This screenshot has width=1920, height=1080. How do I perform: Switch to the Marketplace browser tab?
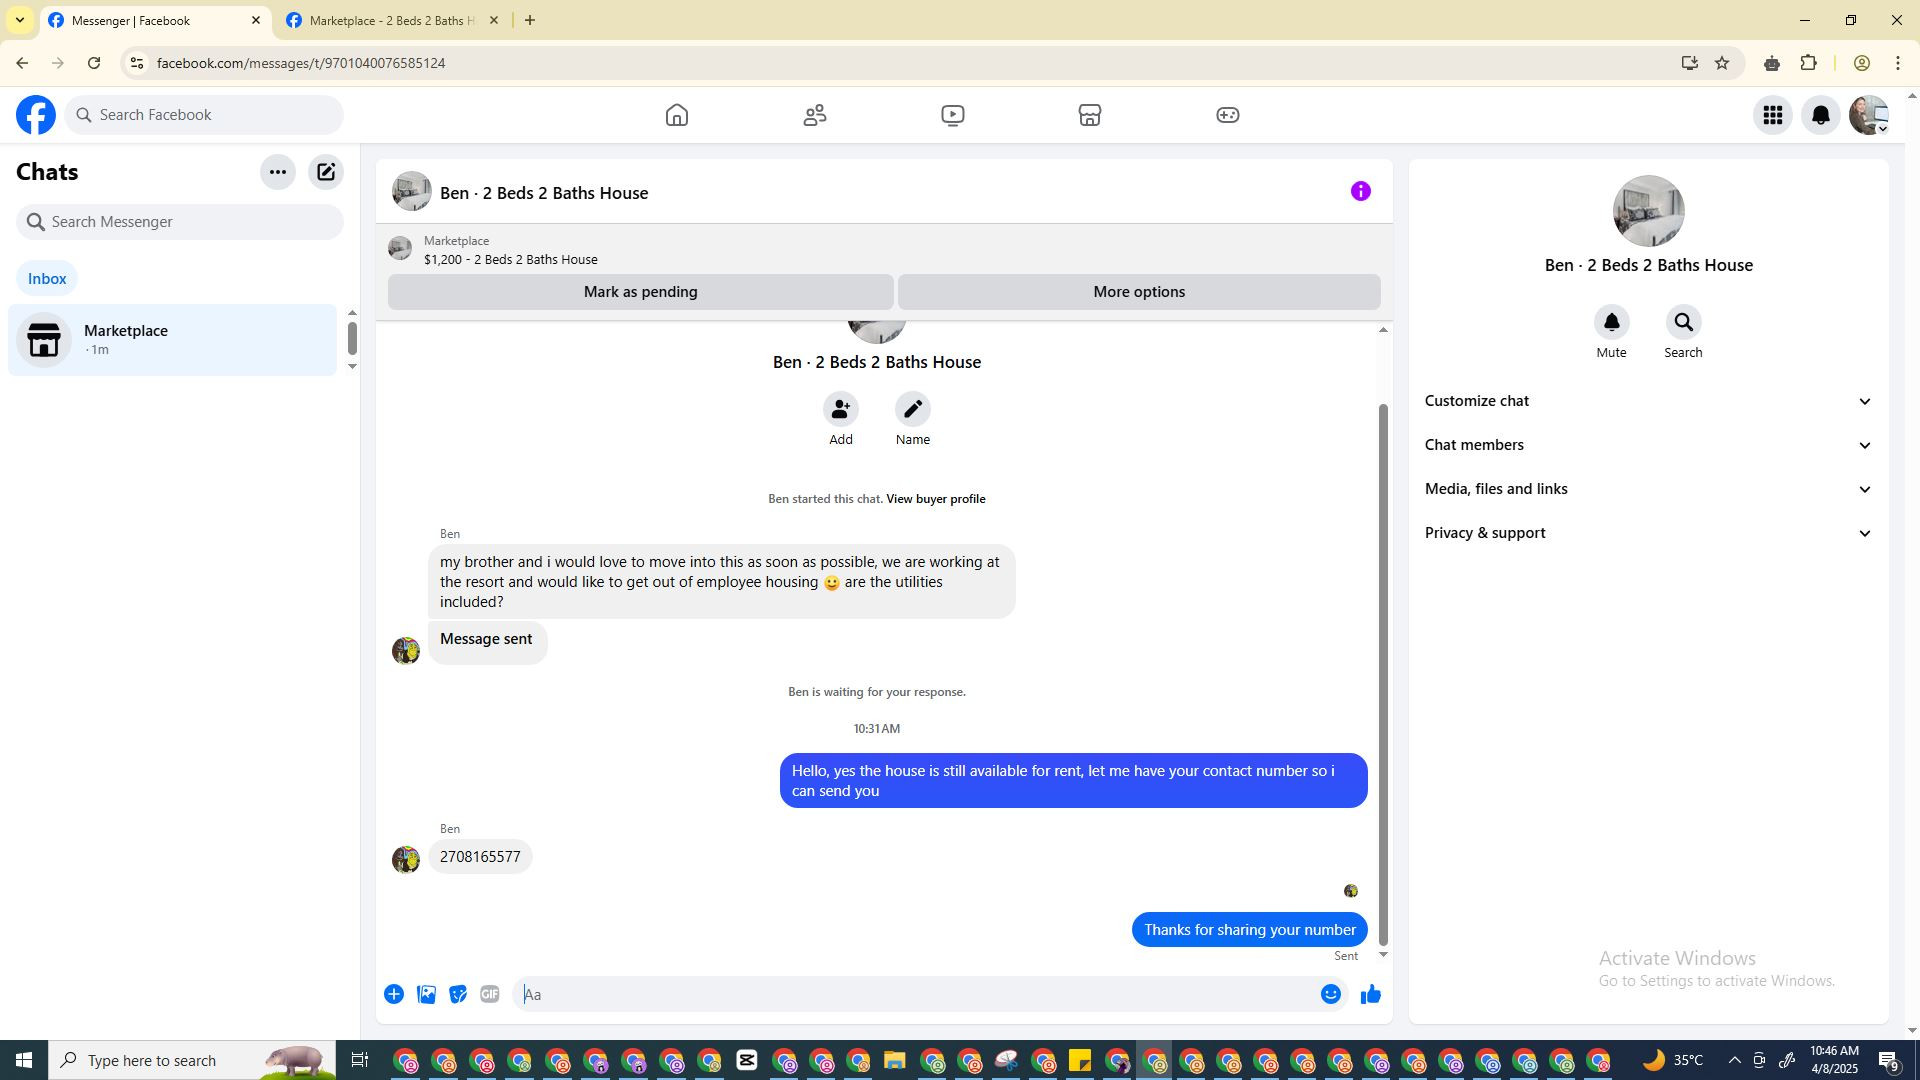coord(392,20)
